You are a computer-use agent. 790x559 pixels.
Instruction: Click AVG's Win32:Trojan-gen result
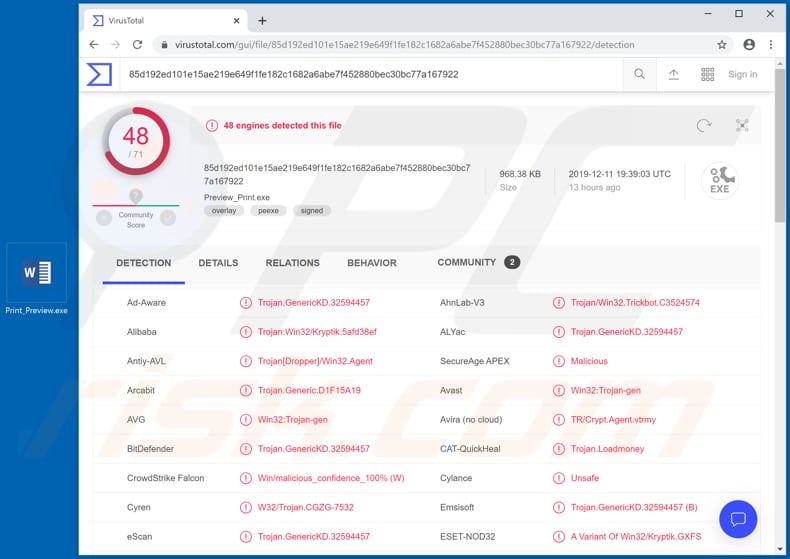coord(292,420)
